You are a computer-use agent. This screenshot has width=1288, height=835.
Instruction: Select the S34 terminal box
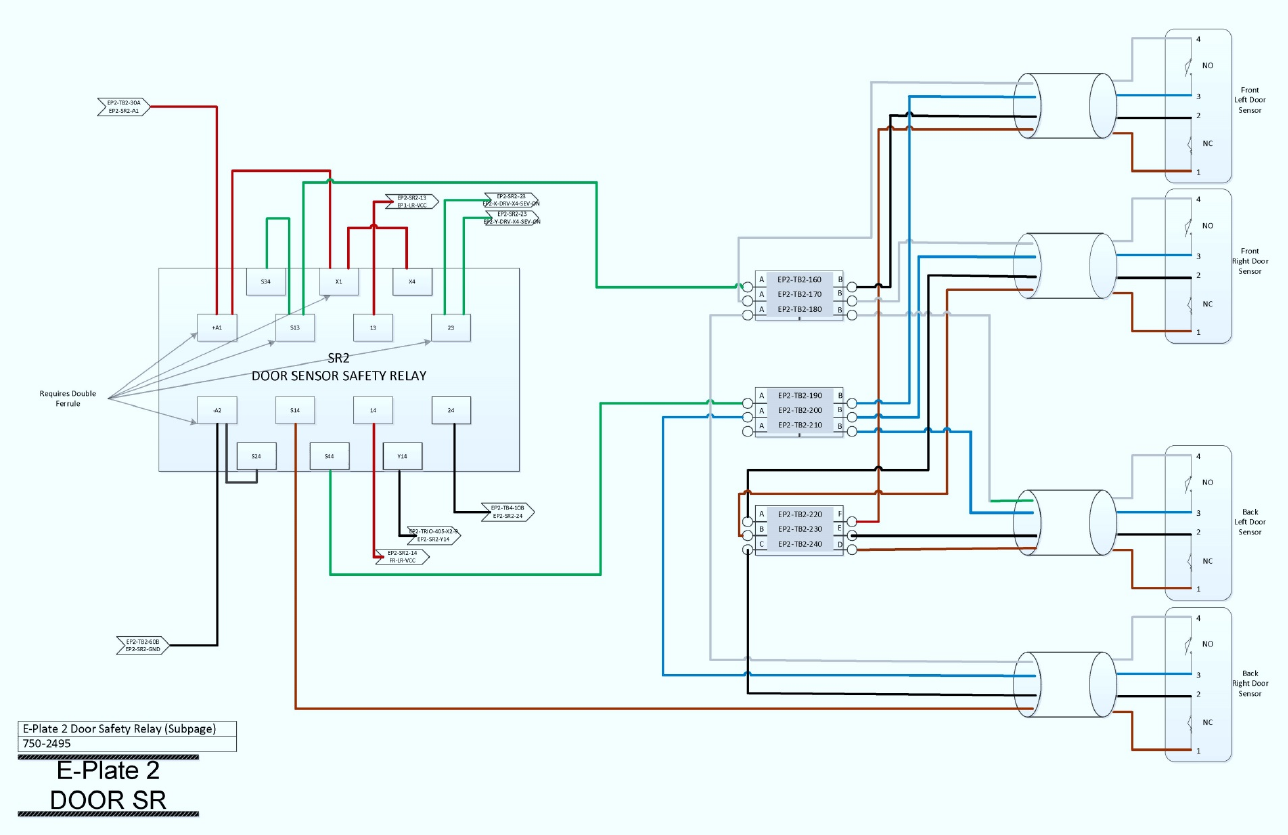click(x=265, y=282)
